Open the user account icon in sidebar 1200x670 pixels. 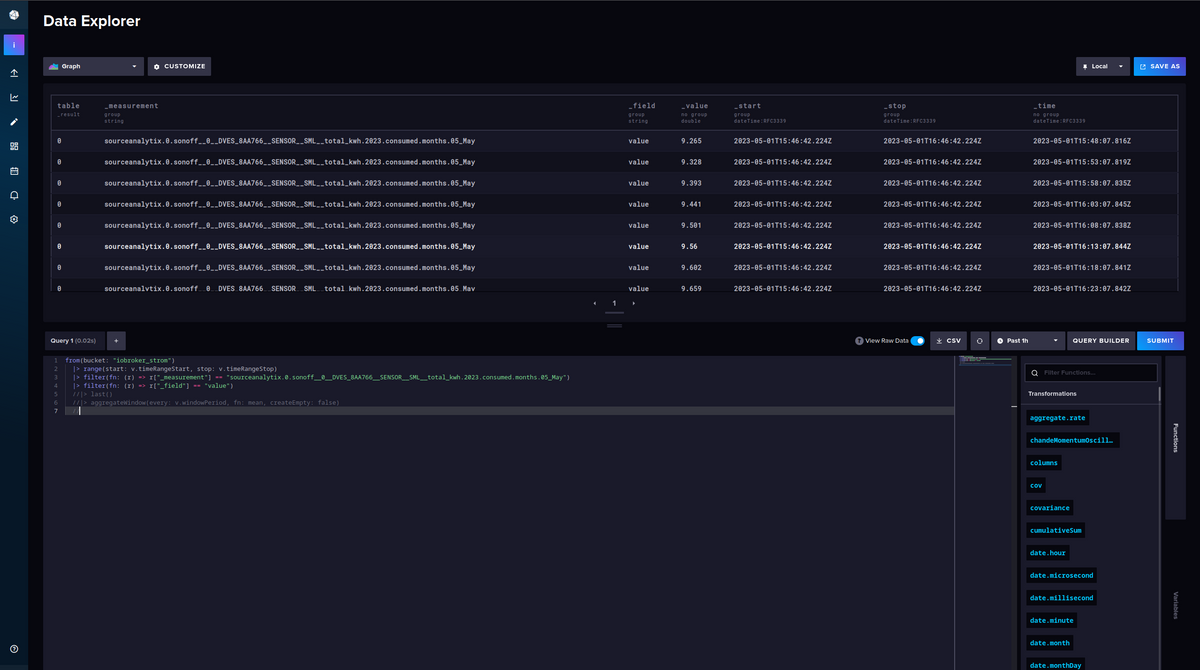(x=14, y=45)
